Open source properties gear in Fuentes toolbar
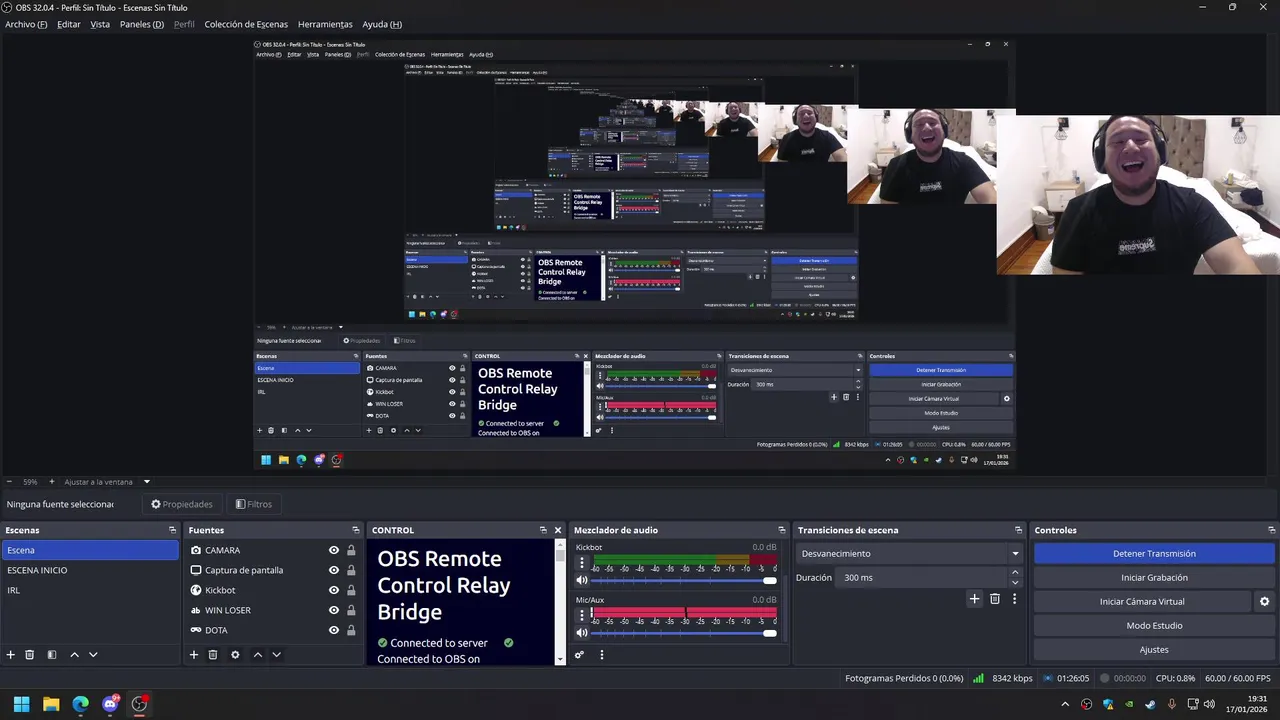Viewport: 1280px width, 720px height. 235,655
